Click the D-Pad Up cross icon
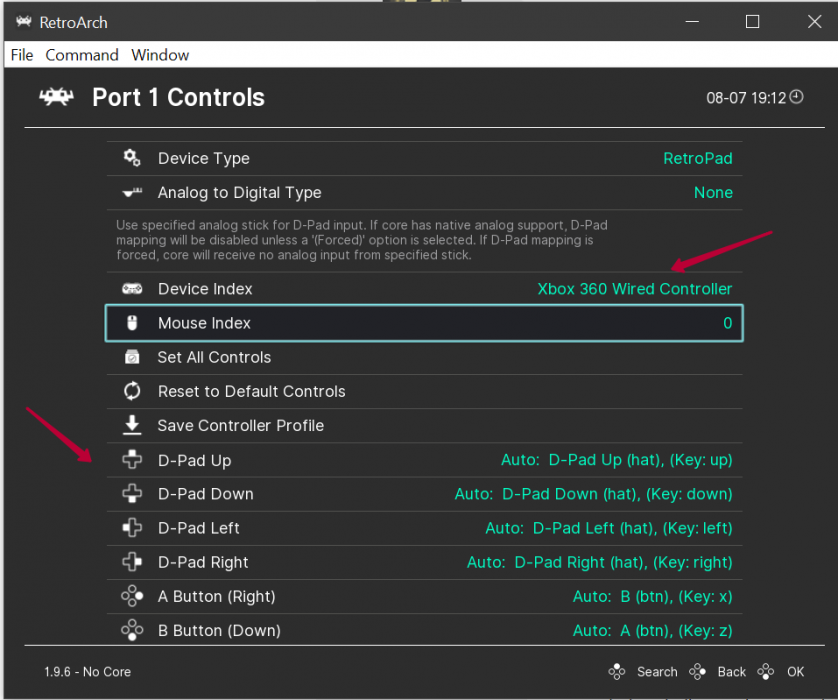Screen dimensions: 838x700 click(132, 460)
